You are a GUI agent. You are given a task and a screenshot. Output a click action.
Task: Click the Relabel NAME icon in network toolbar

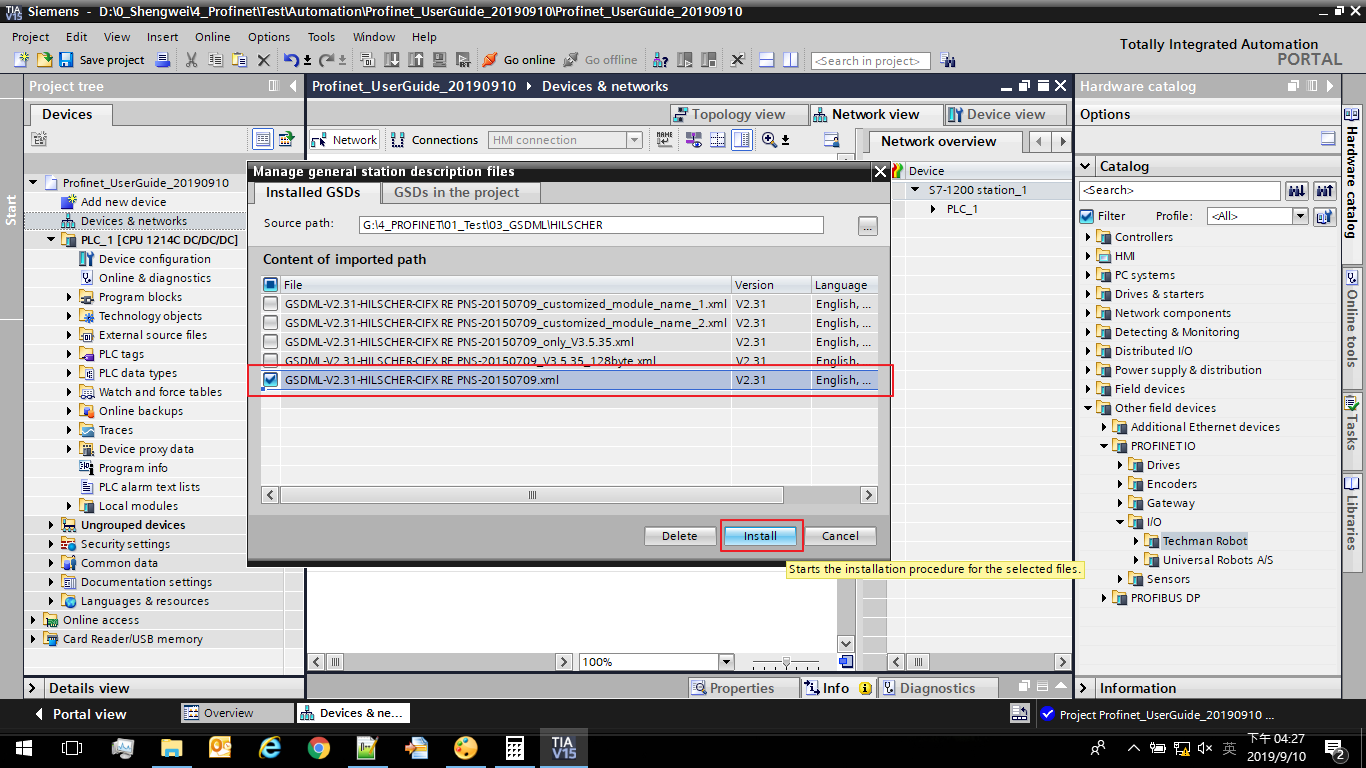665,140
